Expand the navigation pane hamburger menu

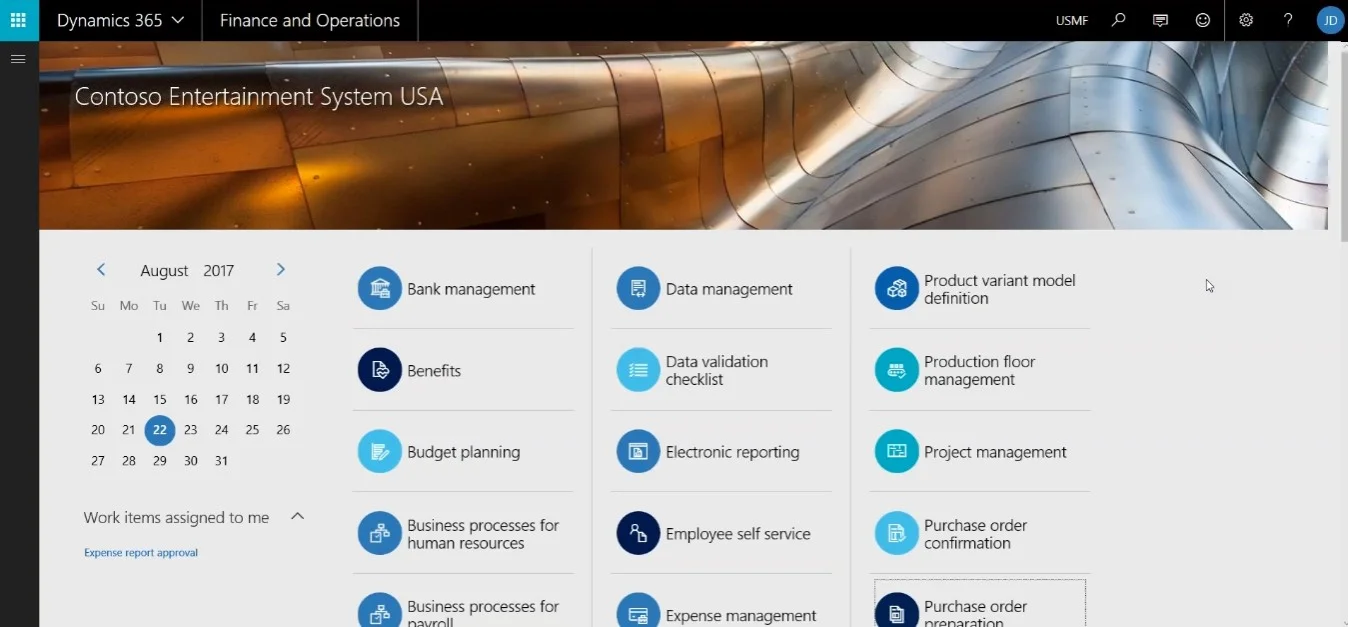pyautogui.click(x=17, y=59)
